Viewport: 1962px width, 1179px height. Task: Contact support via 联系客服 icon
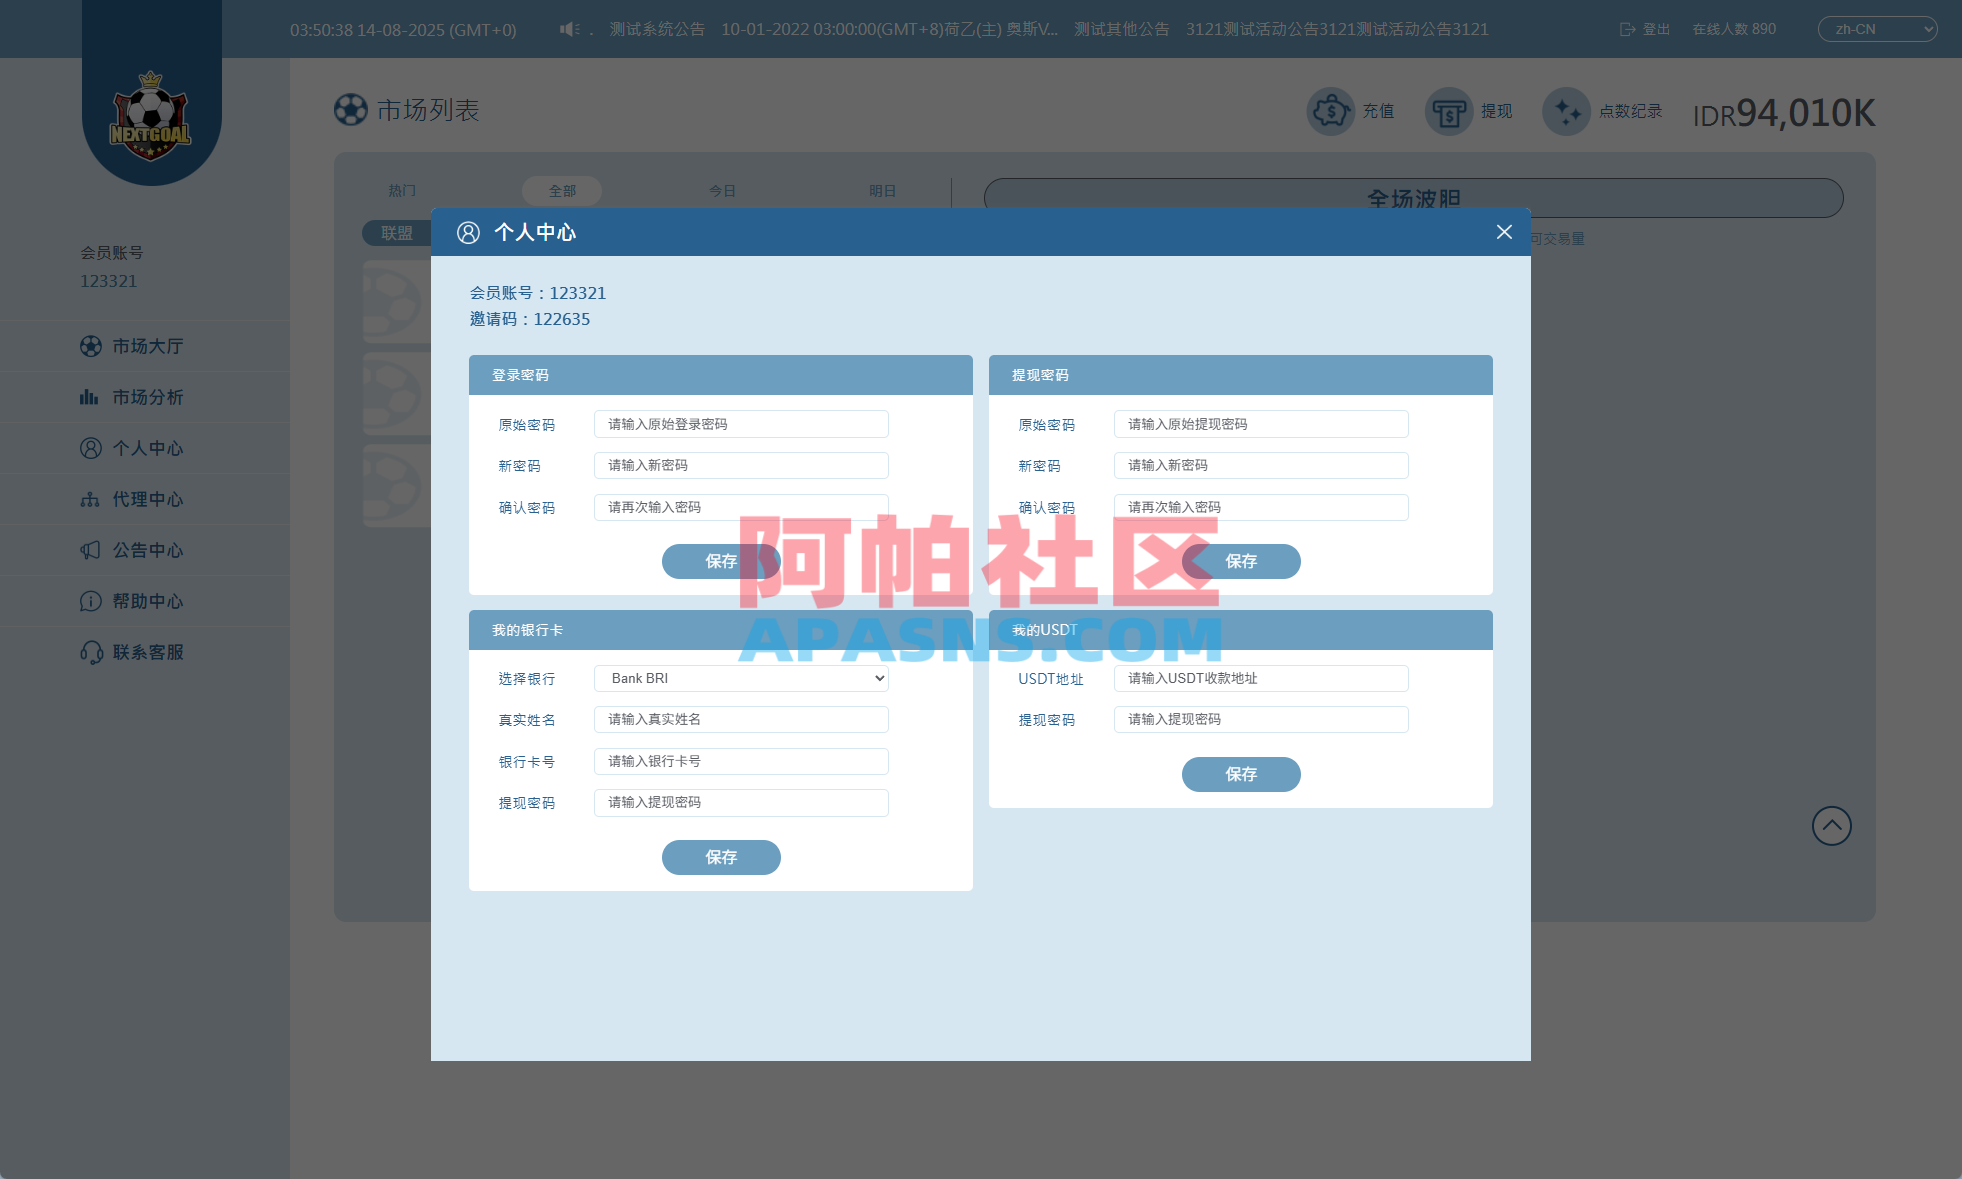pos(146,652)
